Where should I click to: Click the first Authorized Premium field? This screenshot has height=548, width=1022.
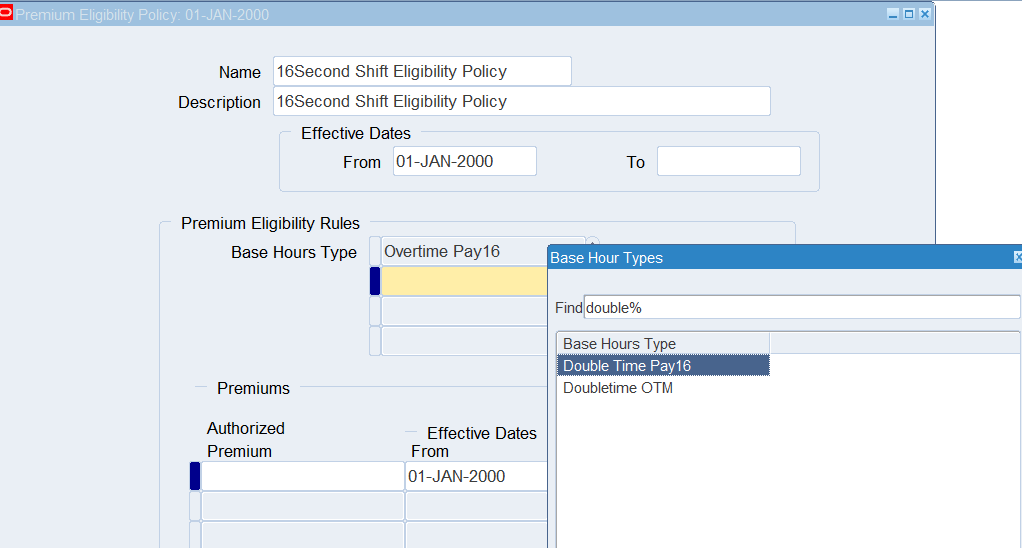302,476
